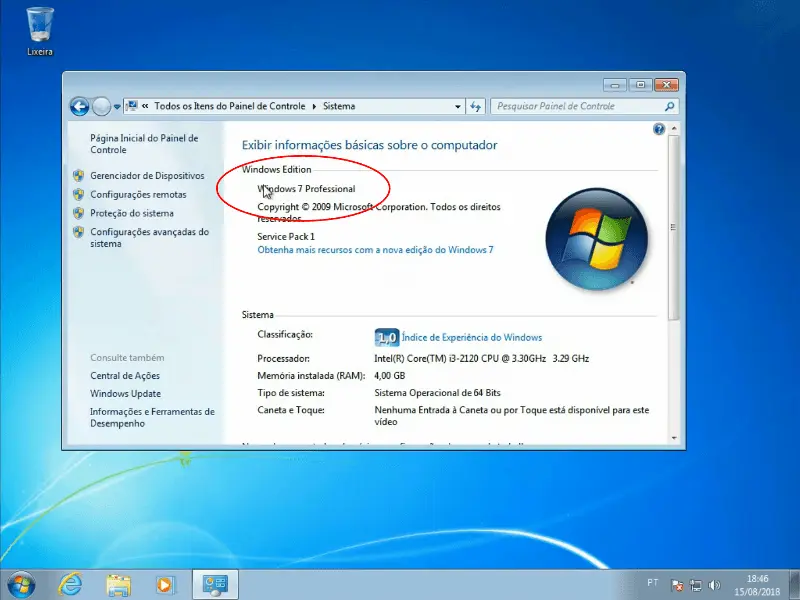Click shield icon beside Gerenciador de Dispositivos
The image size is (800, 600).
click(x=79, y=176)
